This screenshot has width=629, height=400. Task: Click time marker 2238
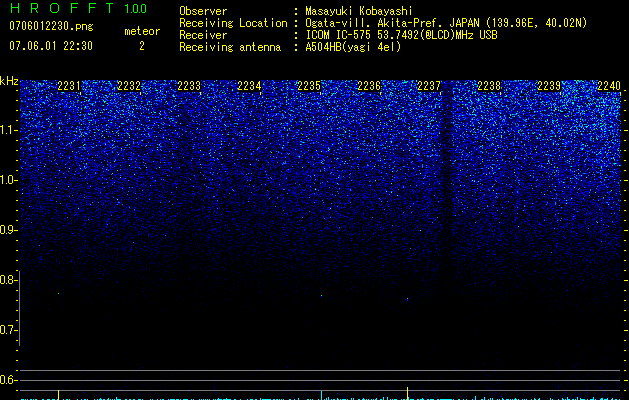pyautogui.click(x=489, y=86)
